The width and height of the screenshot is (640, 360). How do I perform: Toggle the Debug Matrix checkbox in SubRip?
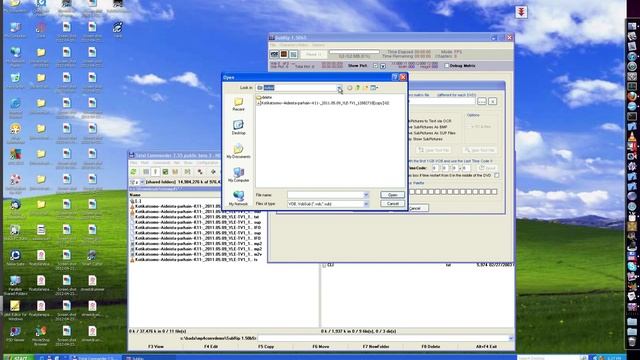(447, 65)
